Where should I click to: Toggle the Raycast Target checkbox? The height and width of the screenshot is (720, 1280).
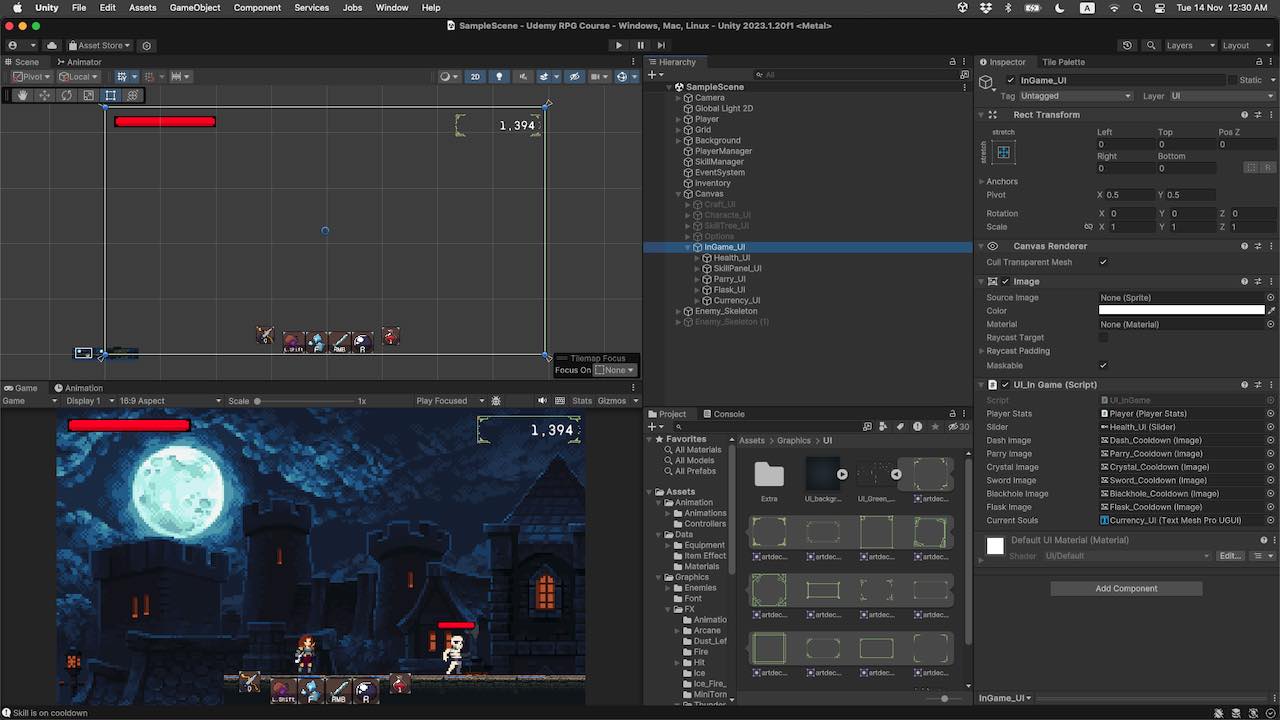click(1103, 338)
